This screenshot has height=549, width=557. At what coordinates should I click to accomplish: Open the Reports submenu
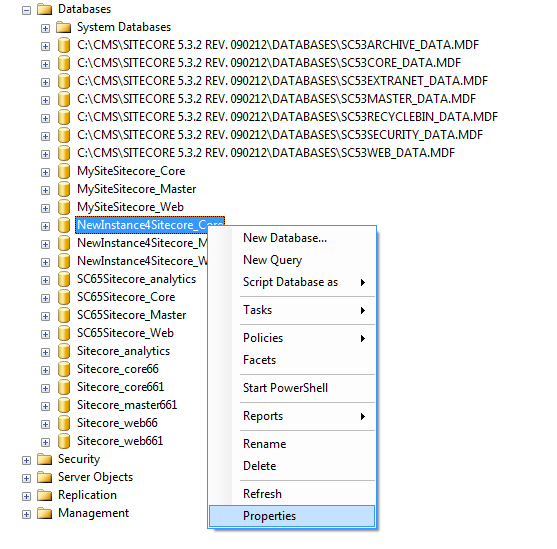292,416
